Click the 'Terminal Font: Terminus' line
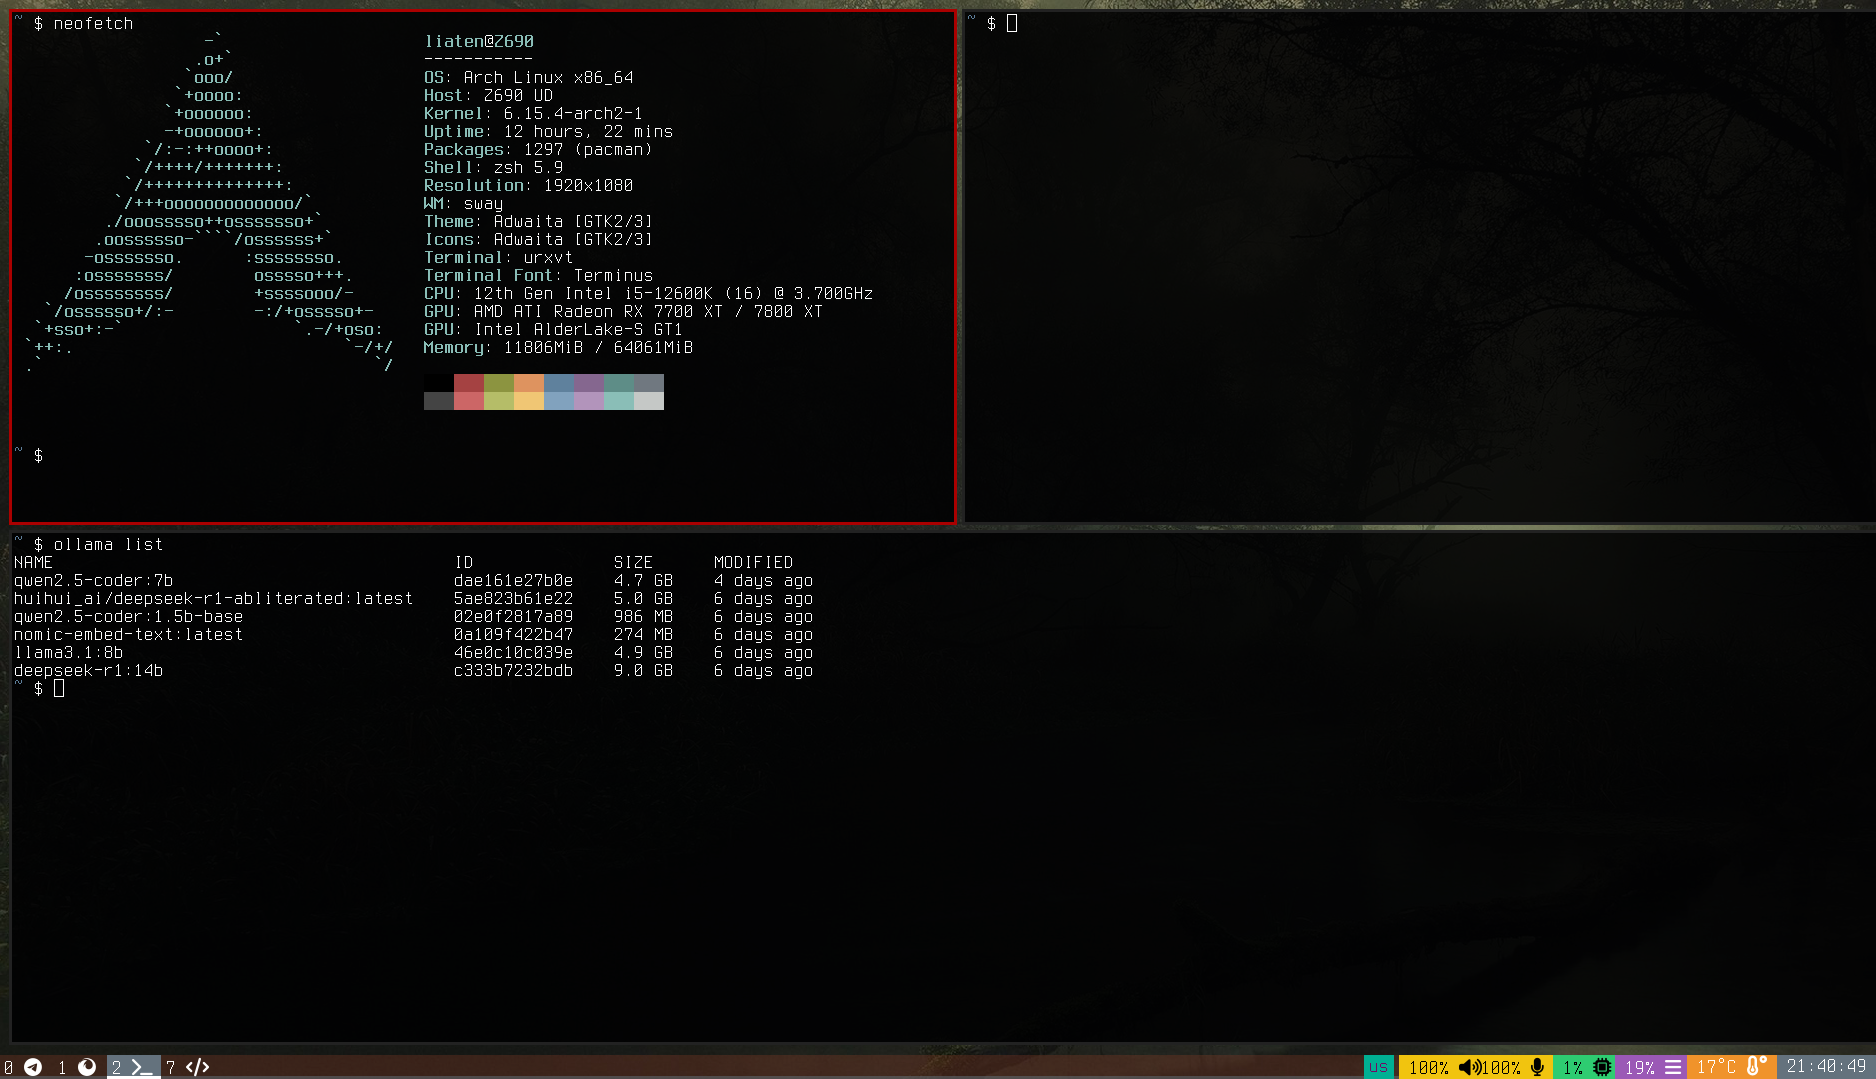1876x1079 pixels. click(x=539, y=275)
